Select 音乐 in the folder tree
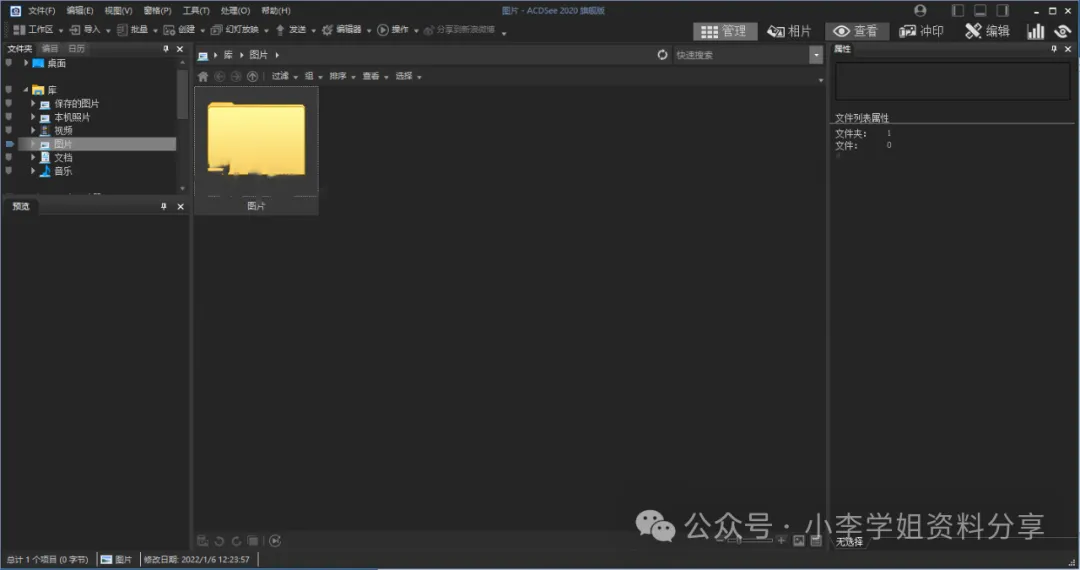The width and height of the screenshot is (1080, 570). point(63,171)
